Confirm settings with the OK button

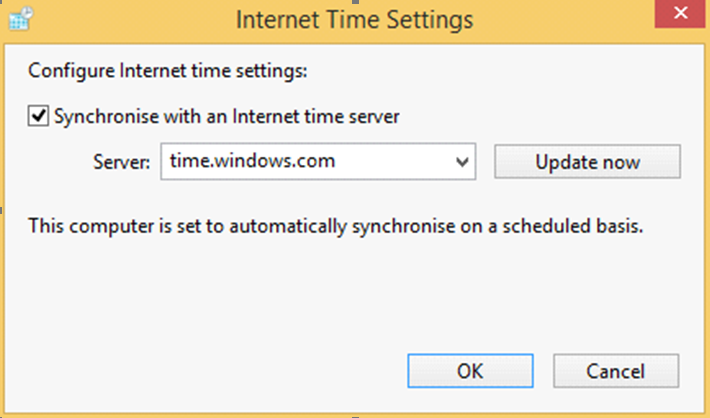click(x=470, y=371)
